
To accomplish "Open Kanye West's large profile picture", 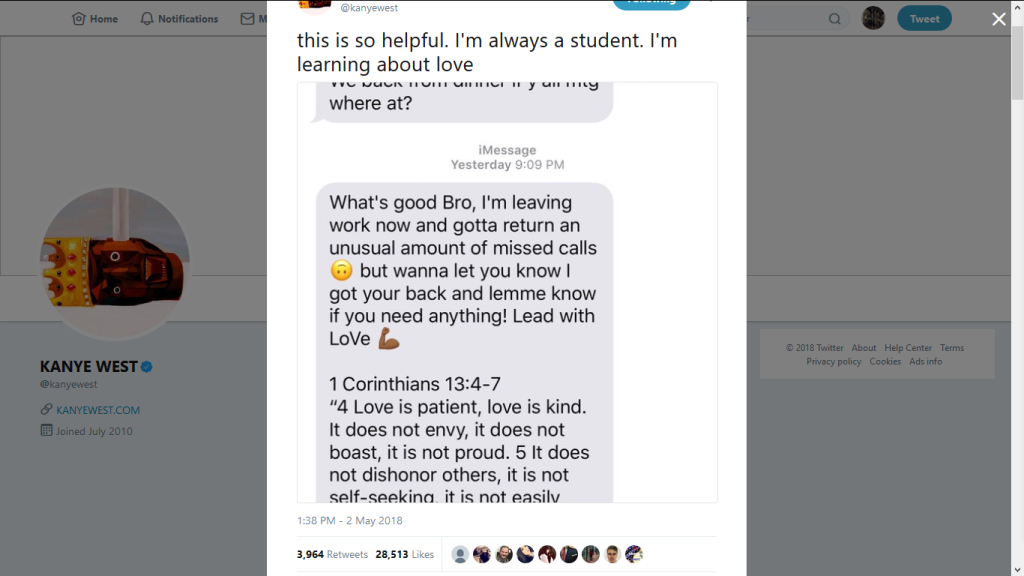I will pyautogui.click(x=114, y=263).
